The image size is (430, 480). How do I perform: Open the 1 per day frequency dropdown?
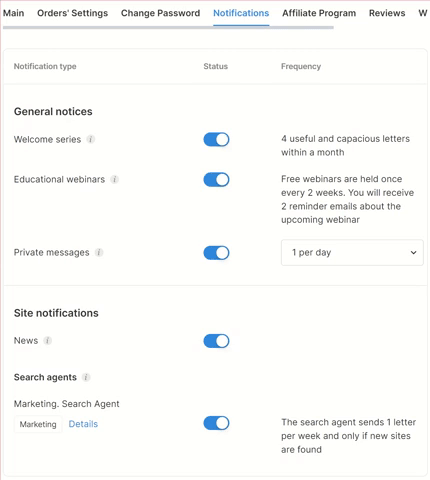click(352, 253)
